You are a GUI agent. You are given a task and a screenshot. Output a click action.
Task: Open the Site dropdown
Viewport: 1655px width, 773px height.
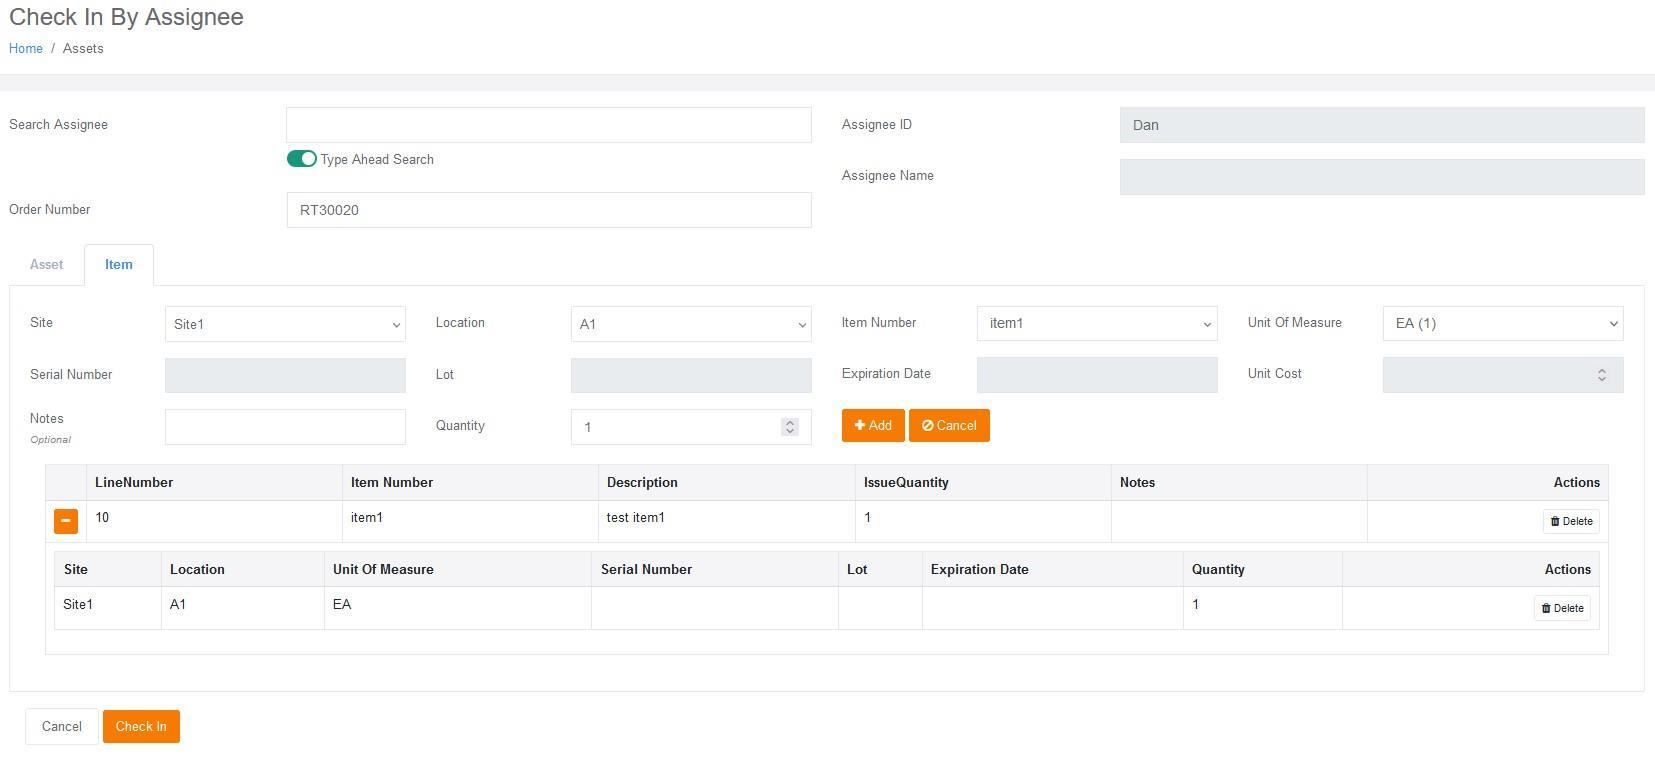(285, 324)
